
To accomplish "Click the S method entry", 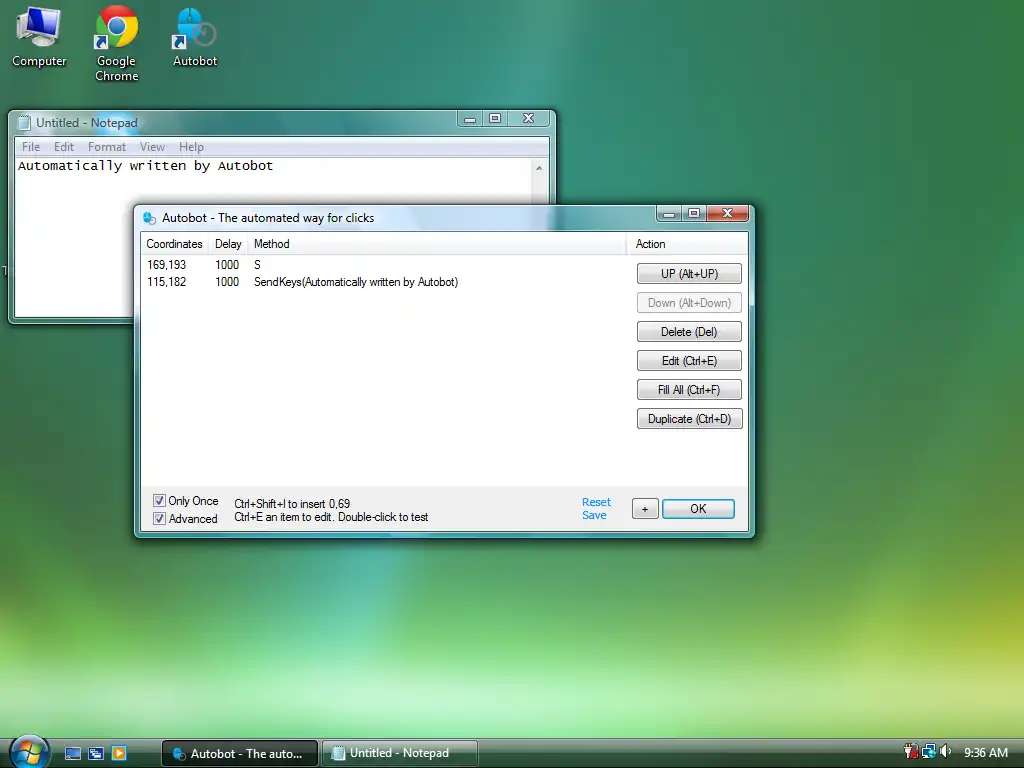I will click(257, 265).
